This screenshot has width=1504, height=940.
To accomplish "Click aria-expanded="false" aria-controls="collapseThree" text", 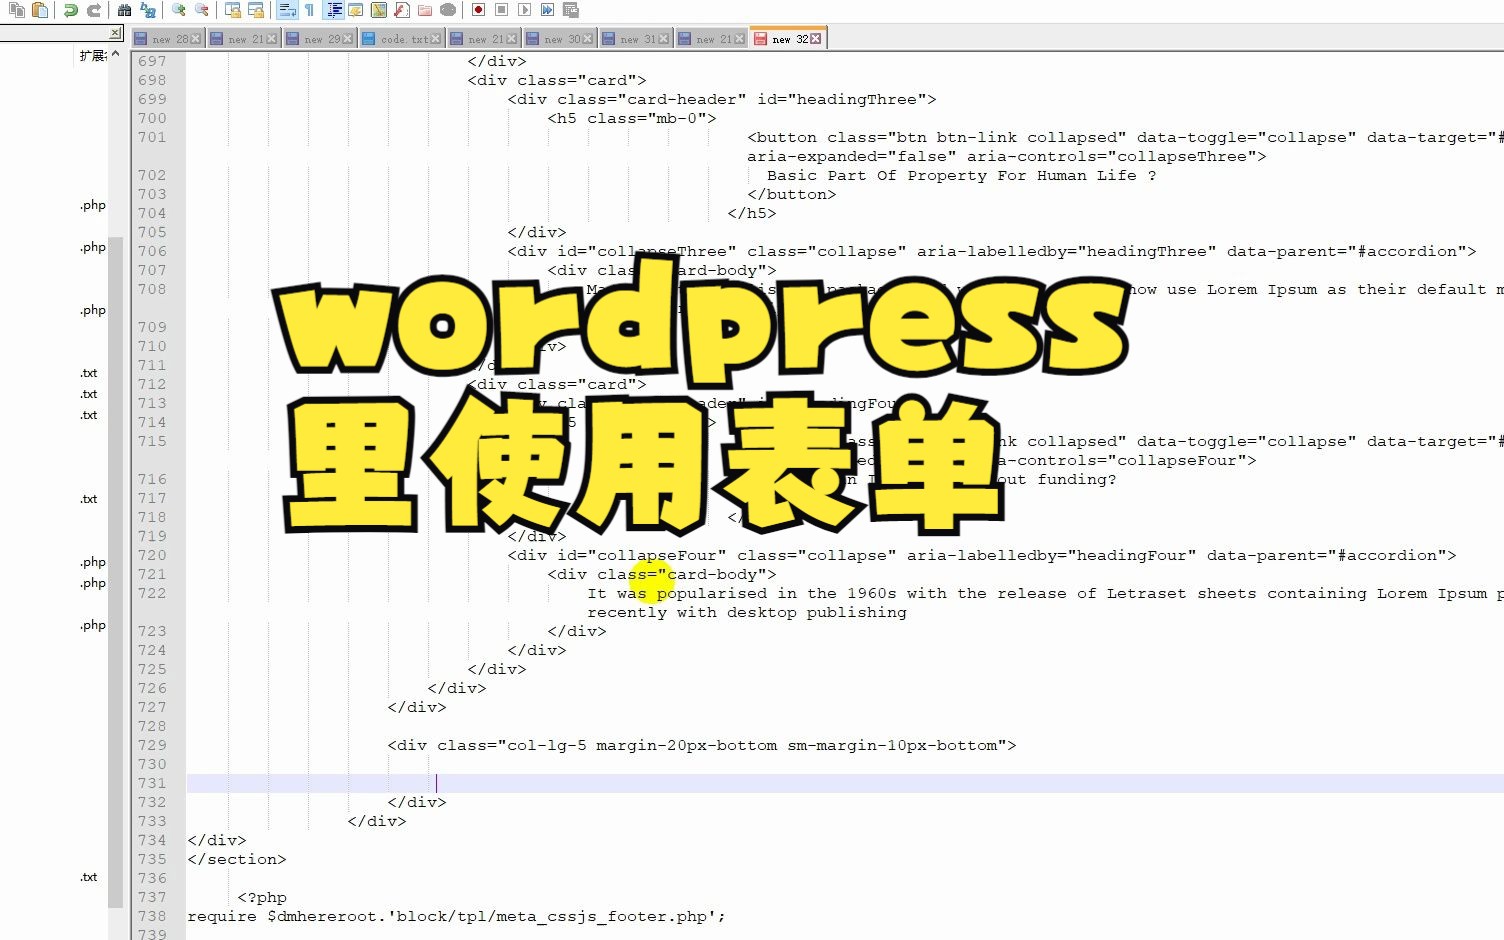I will [x=1007, y=156].
